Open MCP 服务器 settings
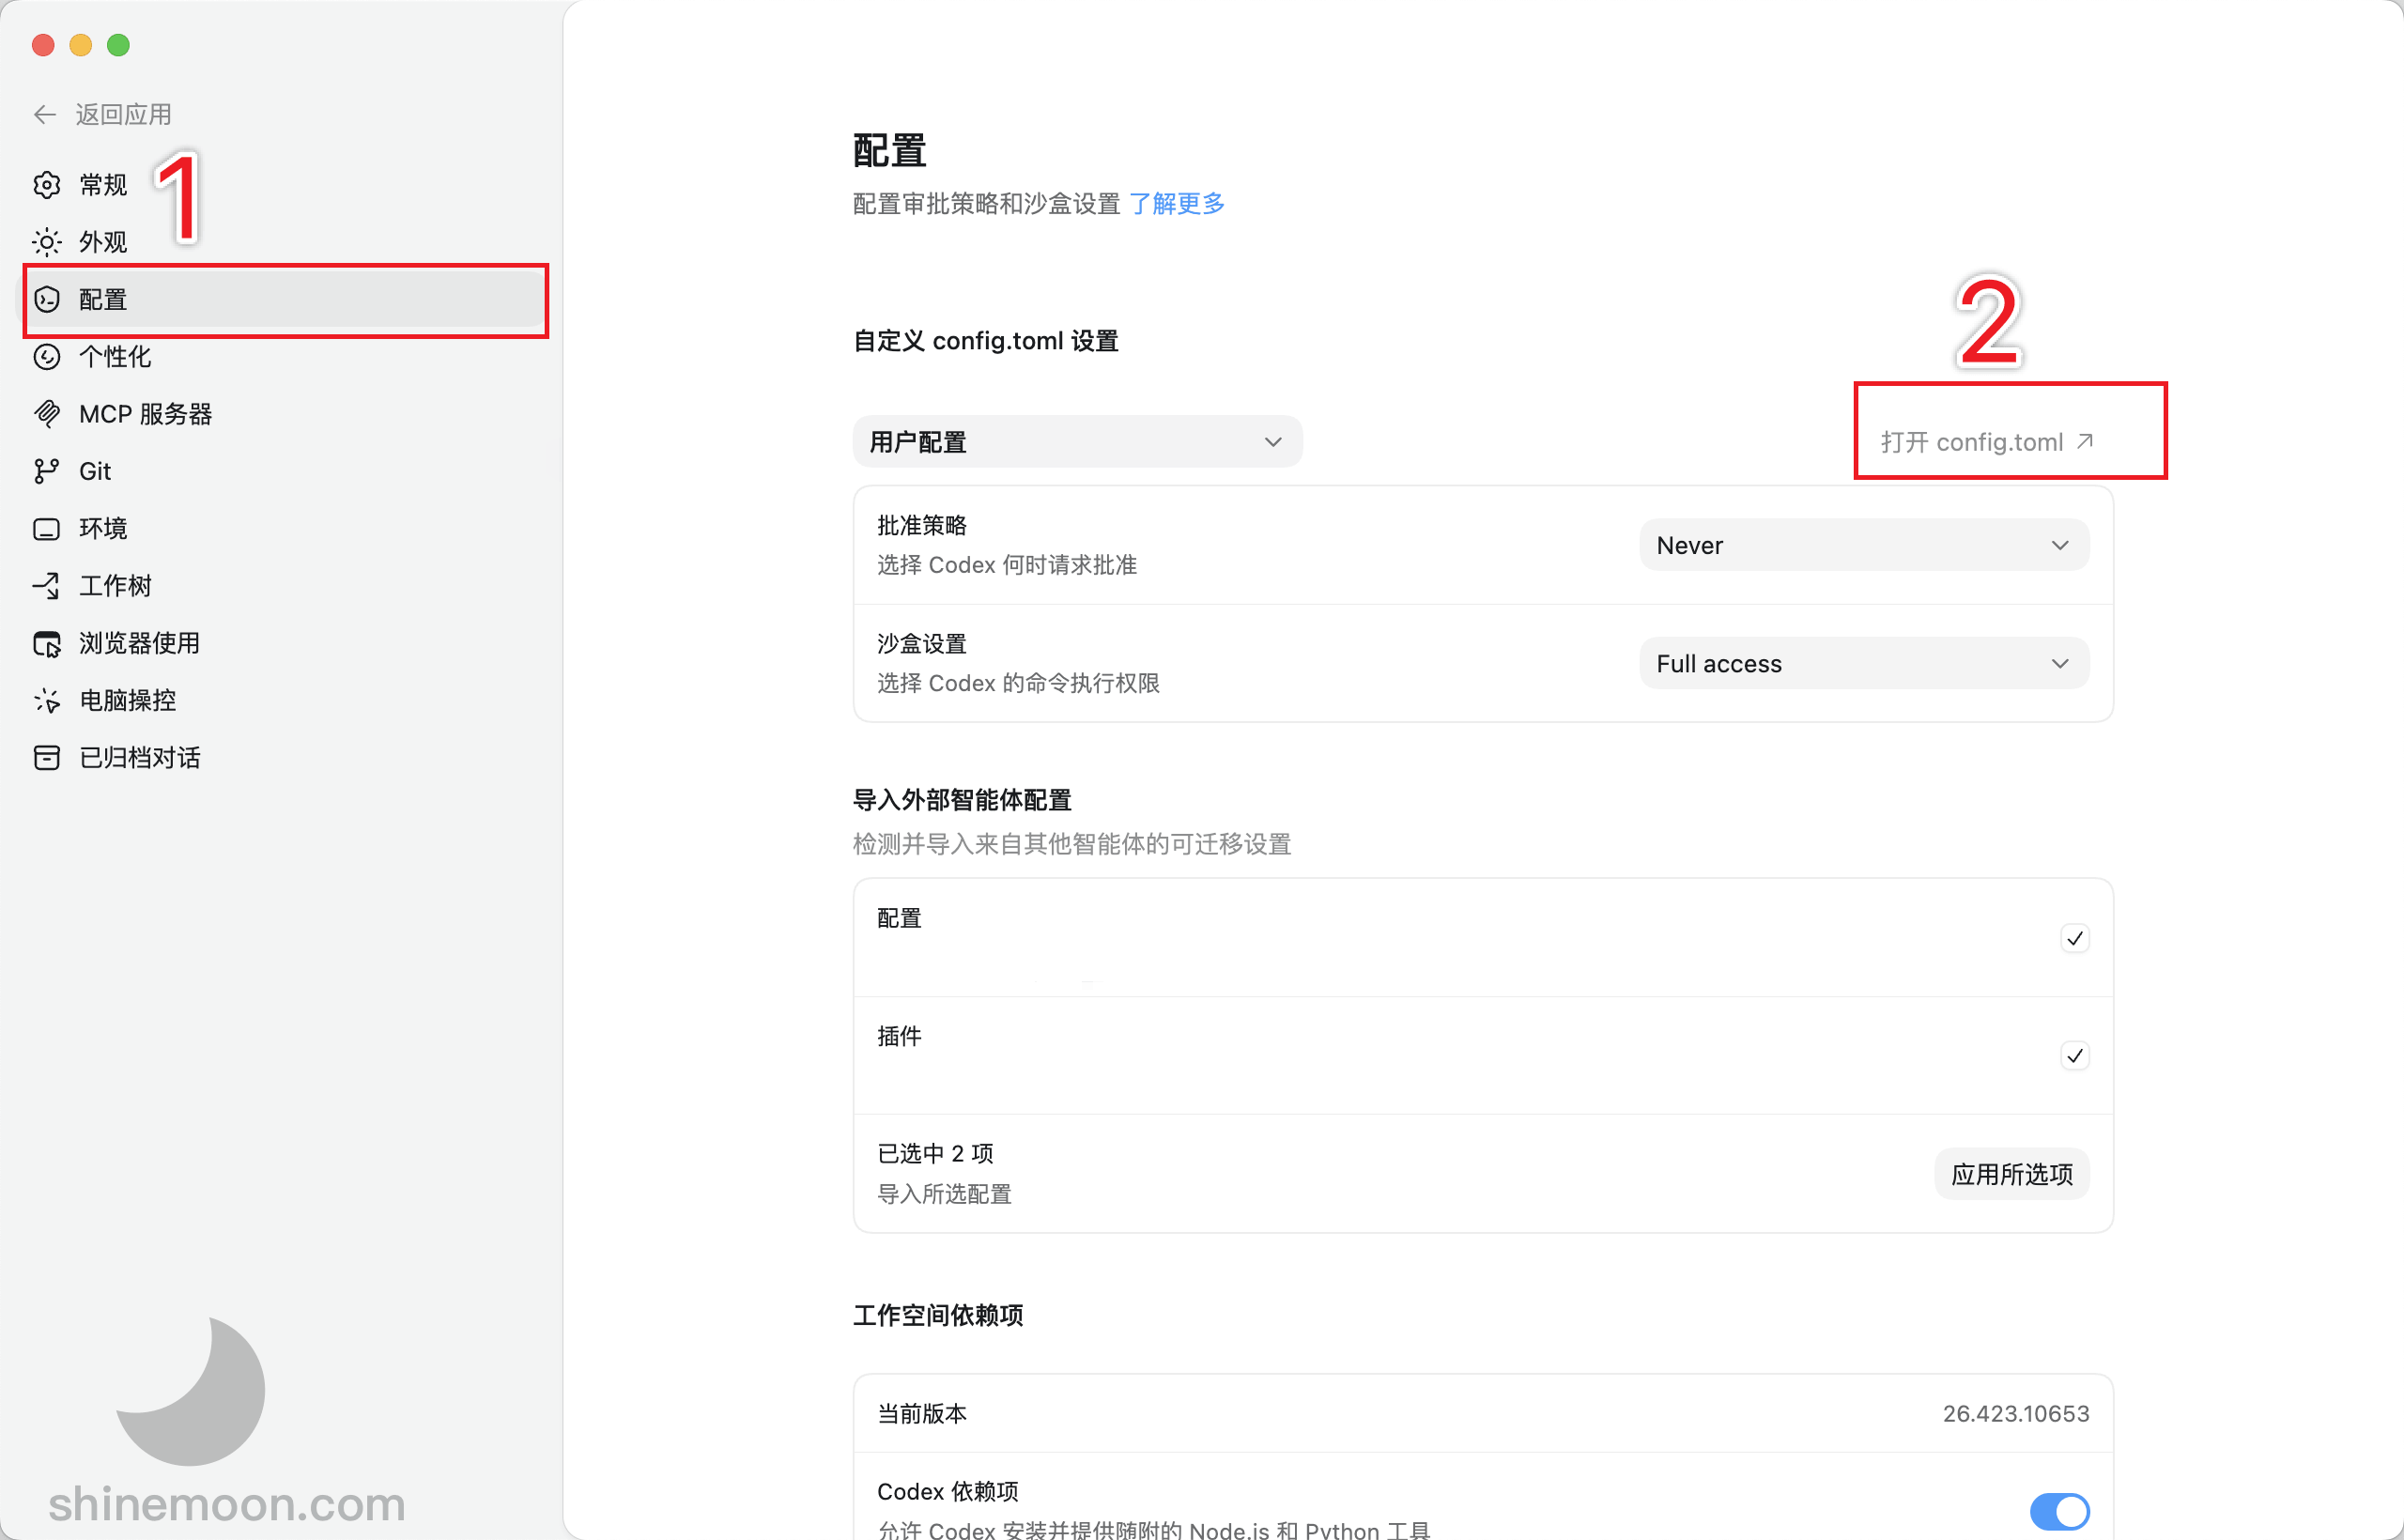The image size is (2404, 1540). tap(286, 413)
